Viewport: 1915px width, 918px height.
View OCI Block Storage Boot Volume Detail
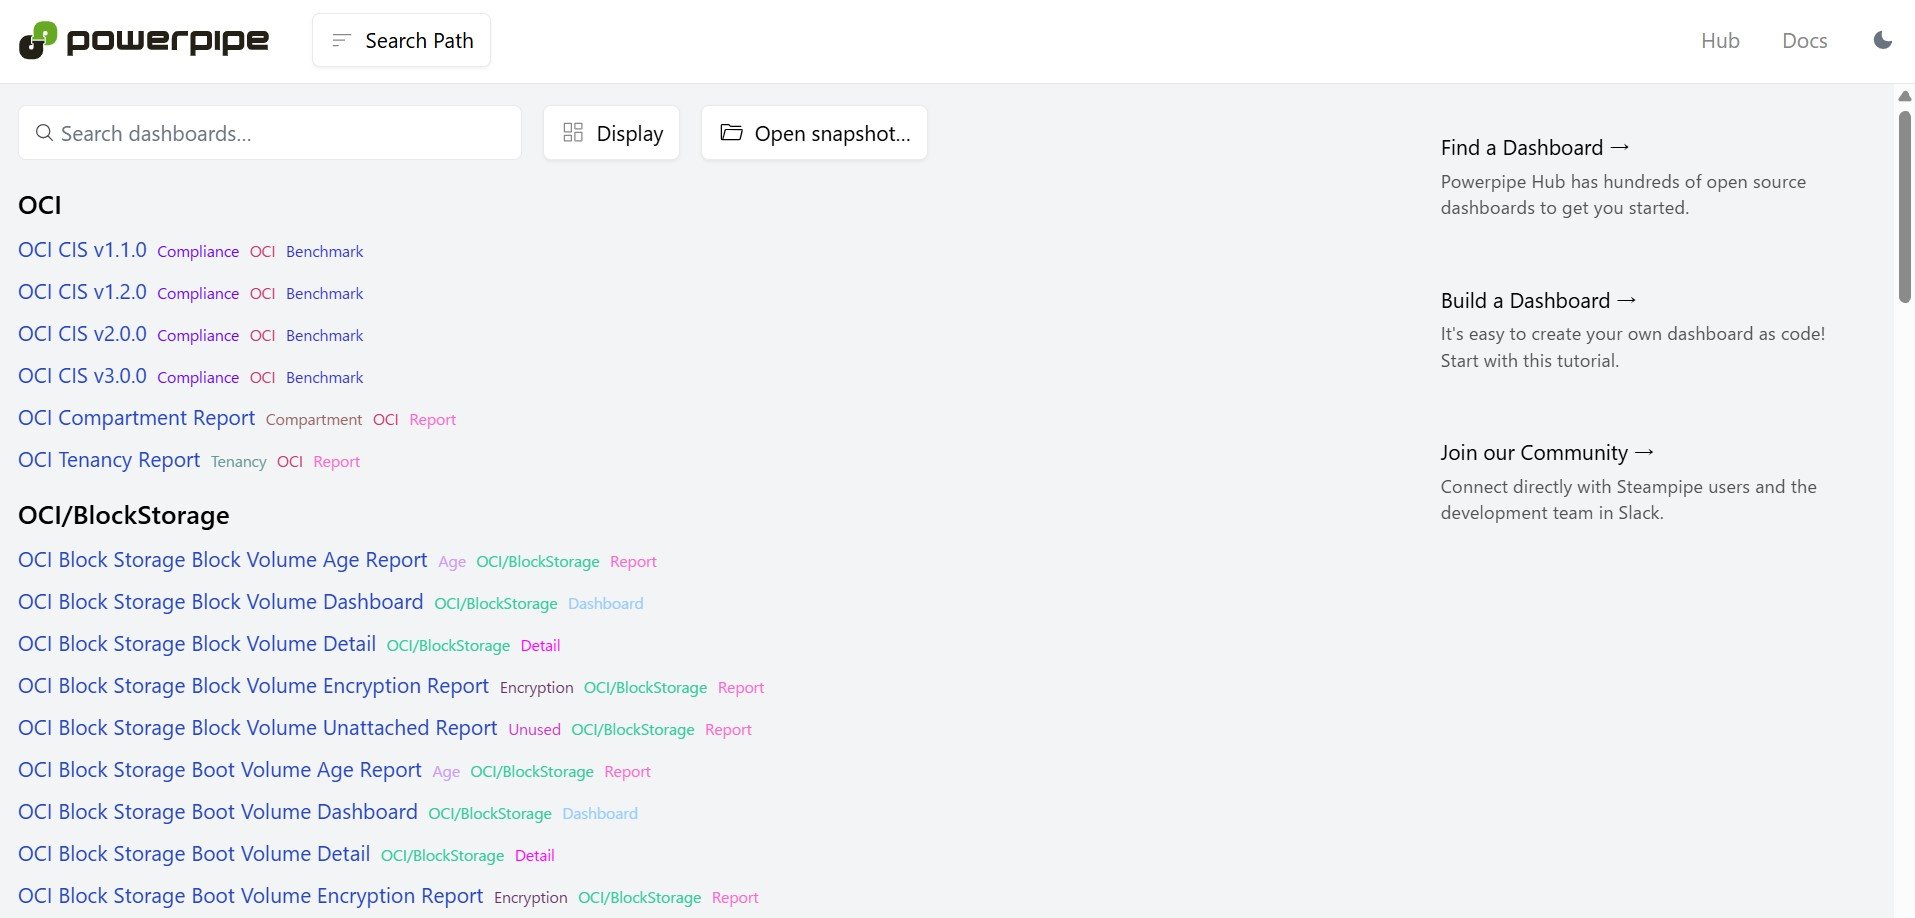(x=194, y=854)
